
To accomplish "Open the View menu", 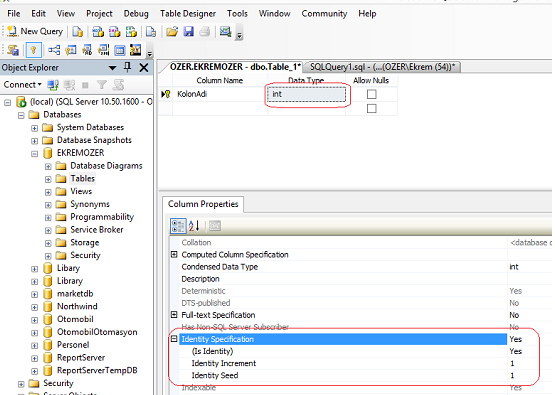I will pos(66,13).
